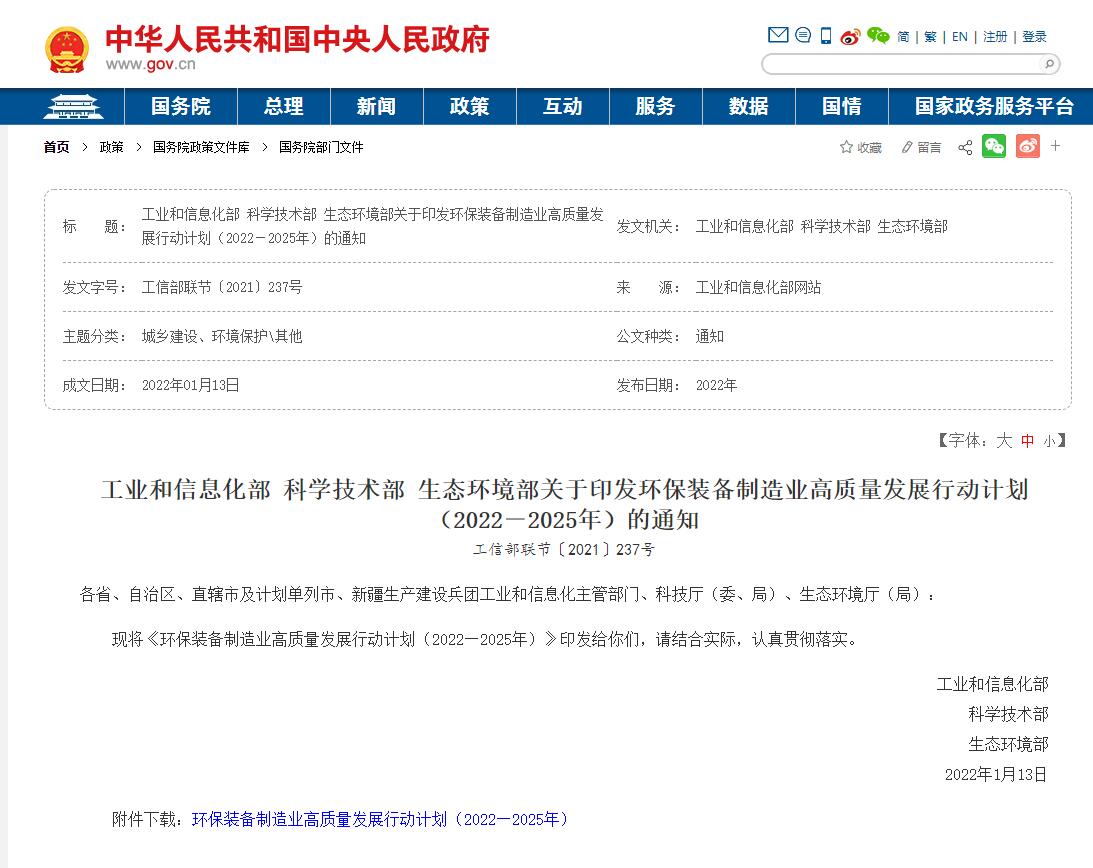Viewport: 1093px width, 868px height.
Task: Set font size to 大
Action: [x=1004, y=440]
